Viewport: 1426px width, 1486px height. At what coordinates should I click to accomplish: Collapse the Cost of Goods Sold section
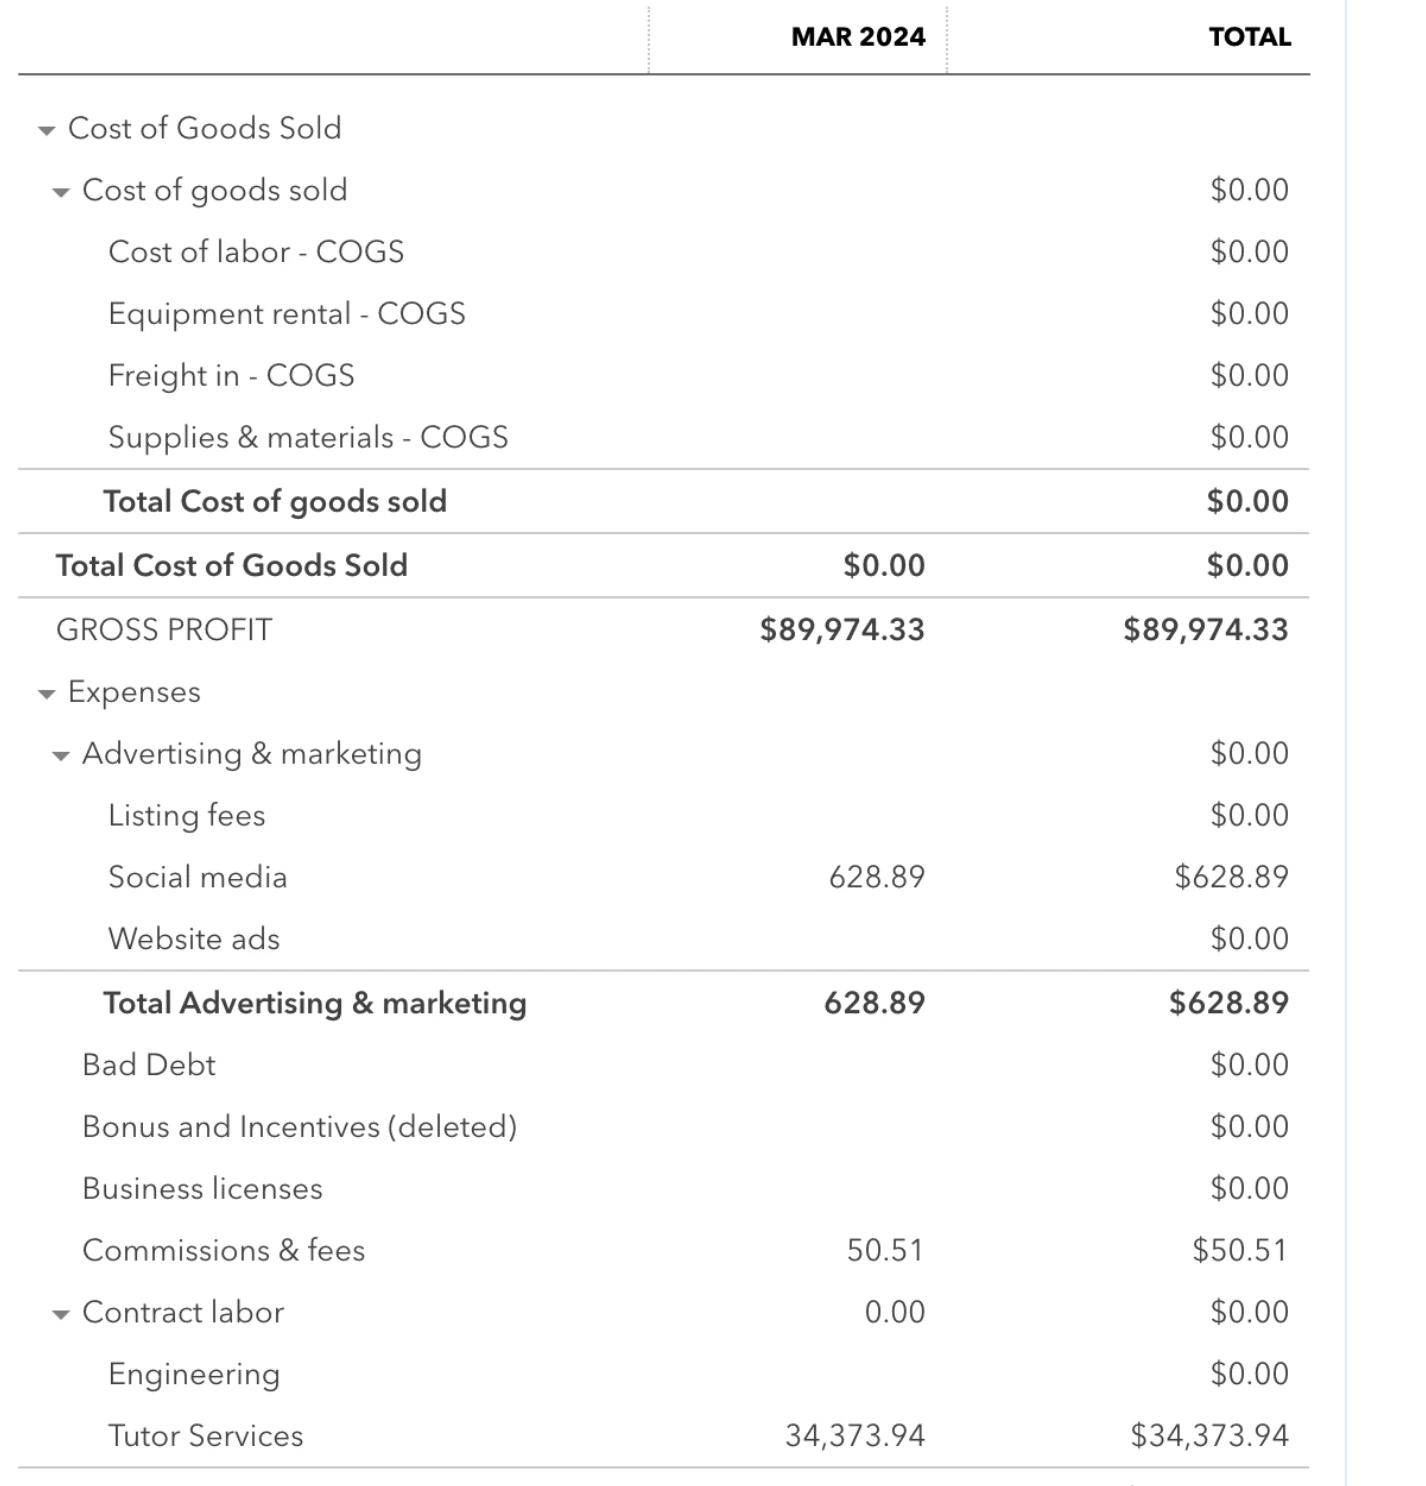(x=46, y=130)
